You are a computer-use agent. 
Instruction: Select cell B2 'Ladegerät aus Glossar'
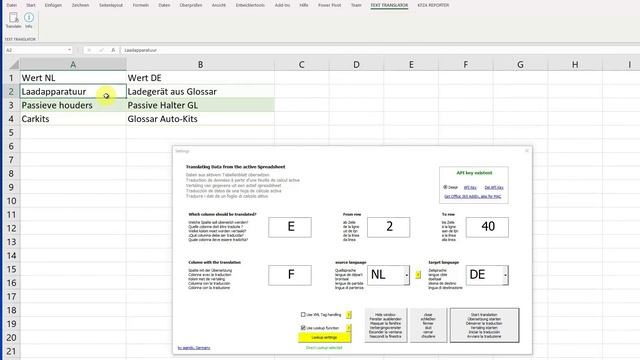coord(200,91)
